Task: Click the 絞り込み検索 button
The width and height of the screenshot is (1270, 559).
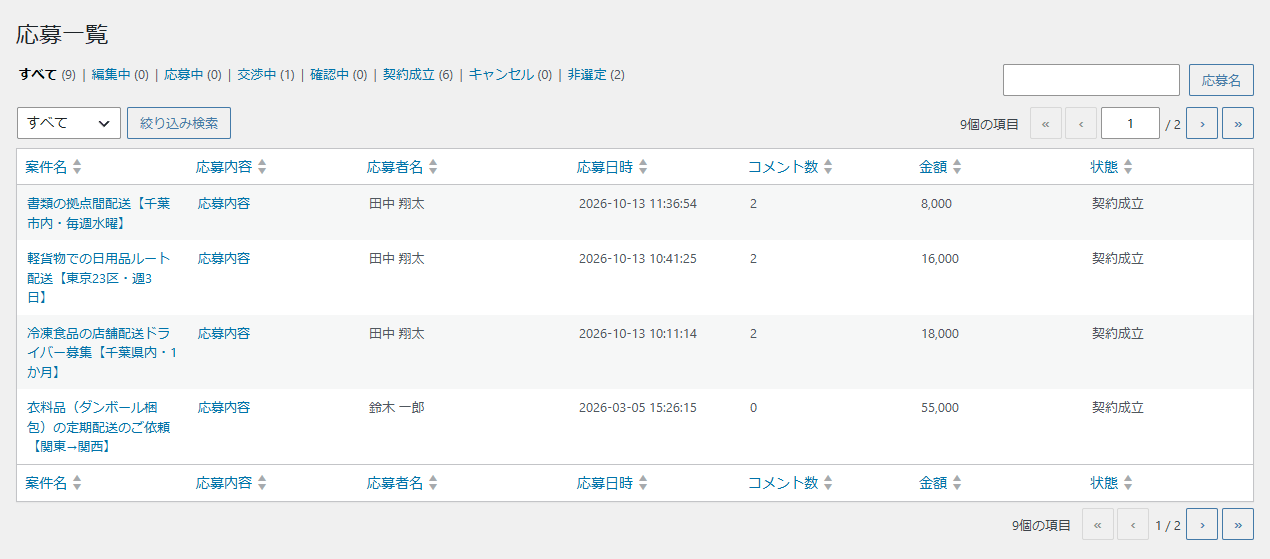Action: 179,123
